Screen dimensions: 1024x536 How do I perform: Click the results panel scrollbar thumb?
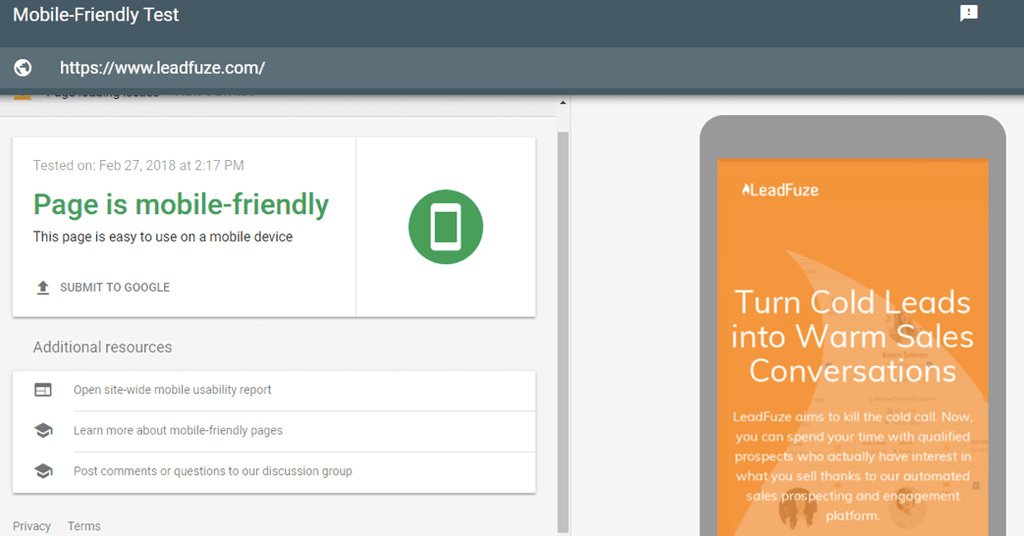tap(563, 332)
